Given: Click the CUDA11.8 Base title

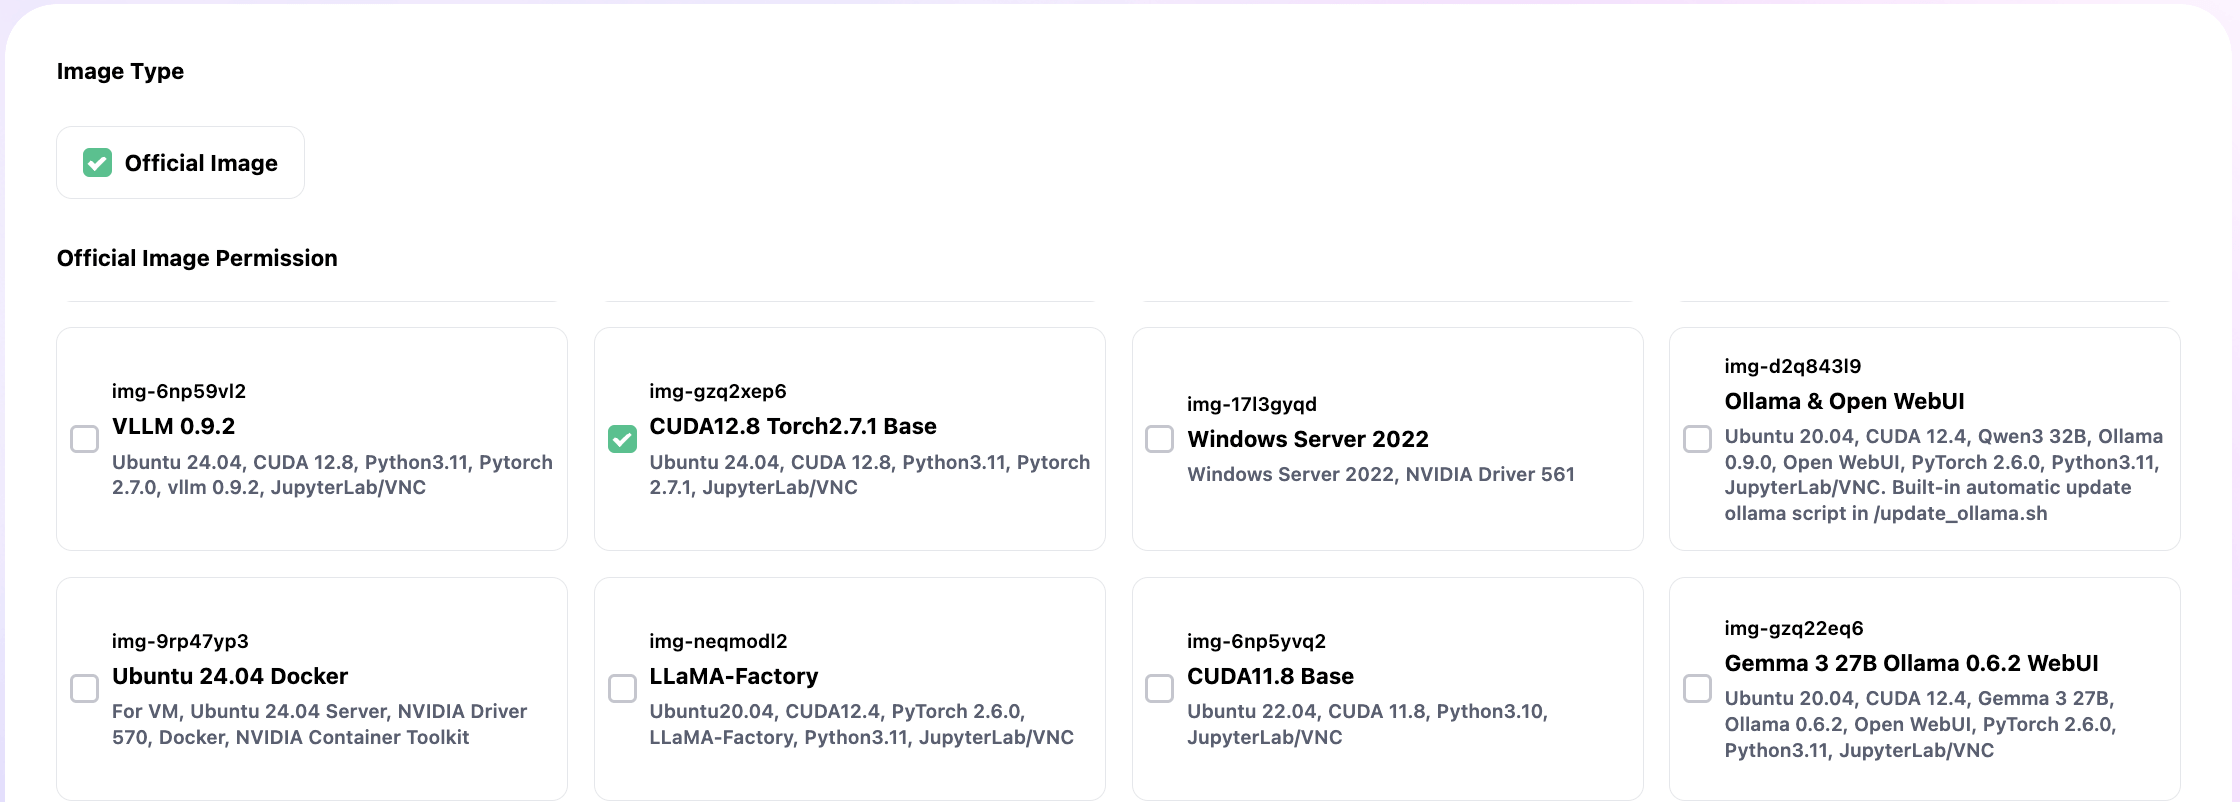Looking at the screenshot, I should [1270, 676].
